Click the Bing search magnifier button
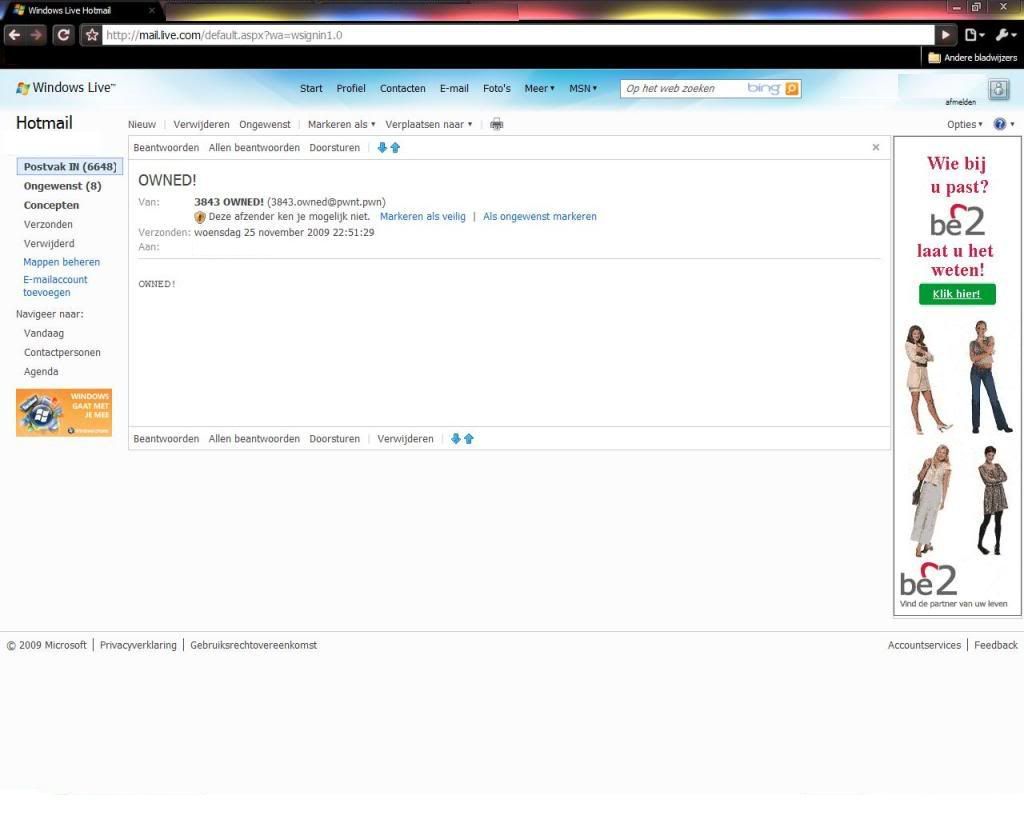The image size is (1024, 819). tap(792, 88)
